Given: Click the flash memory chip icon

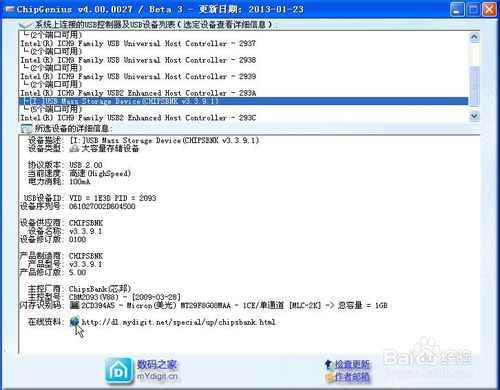Looking at the screenshot, I should click(74, 305).
